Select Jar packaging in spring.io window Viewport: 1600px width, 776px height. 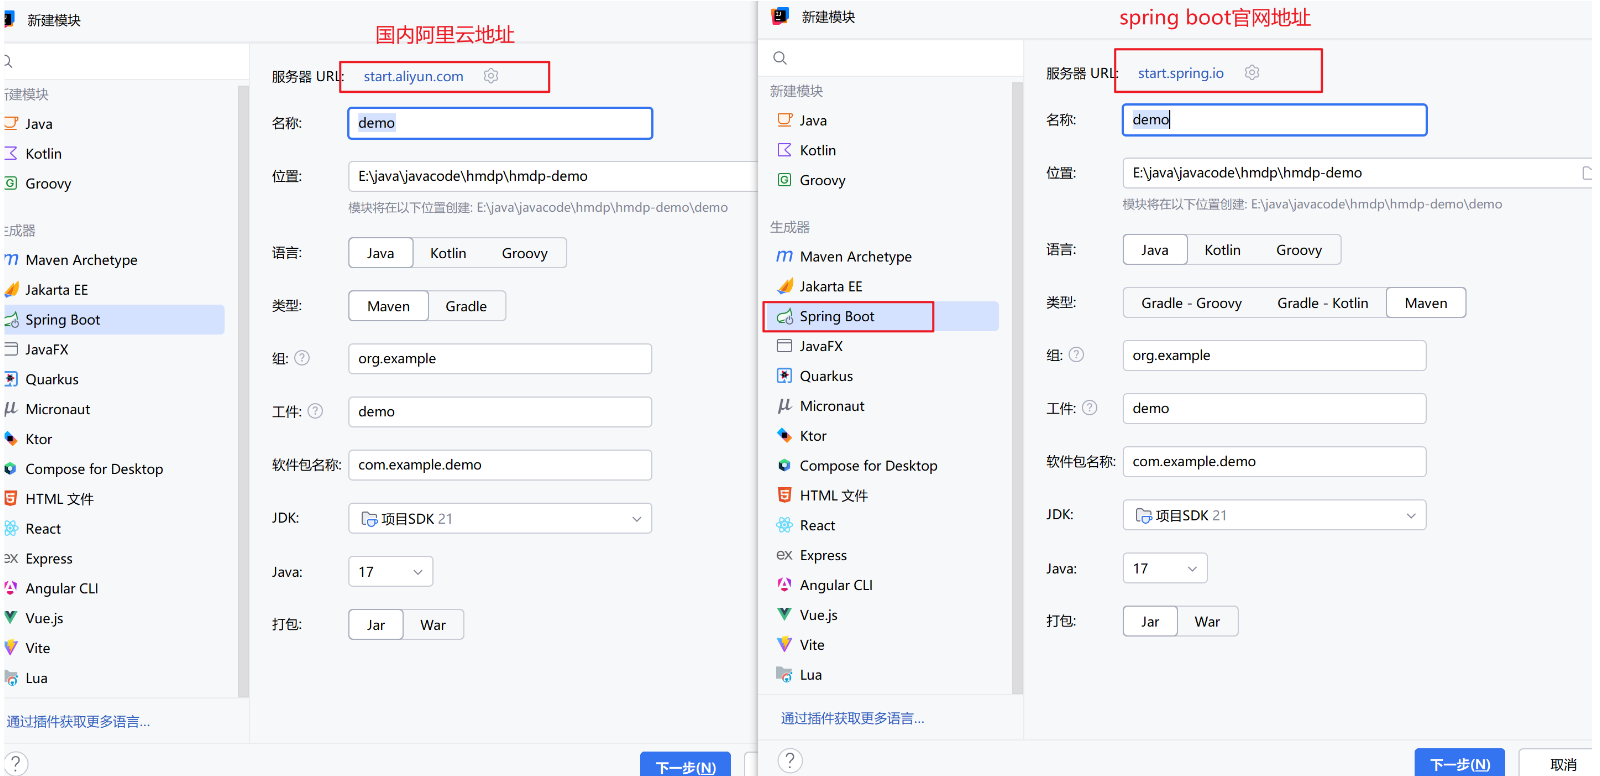click(x=1150, y=622)
